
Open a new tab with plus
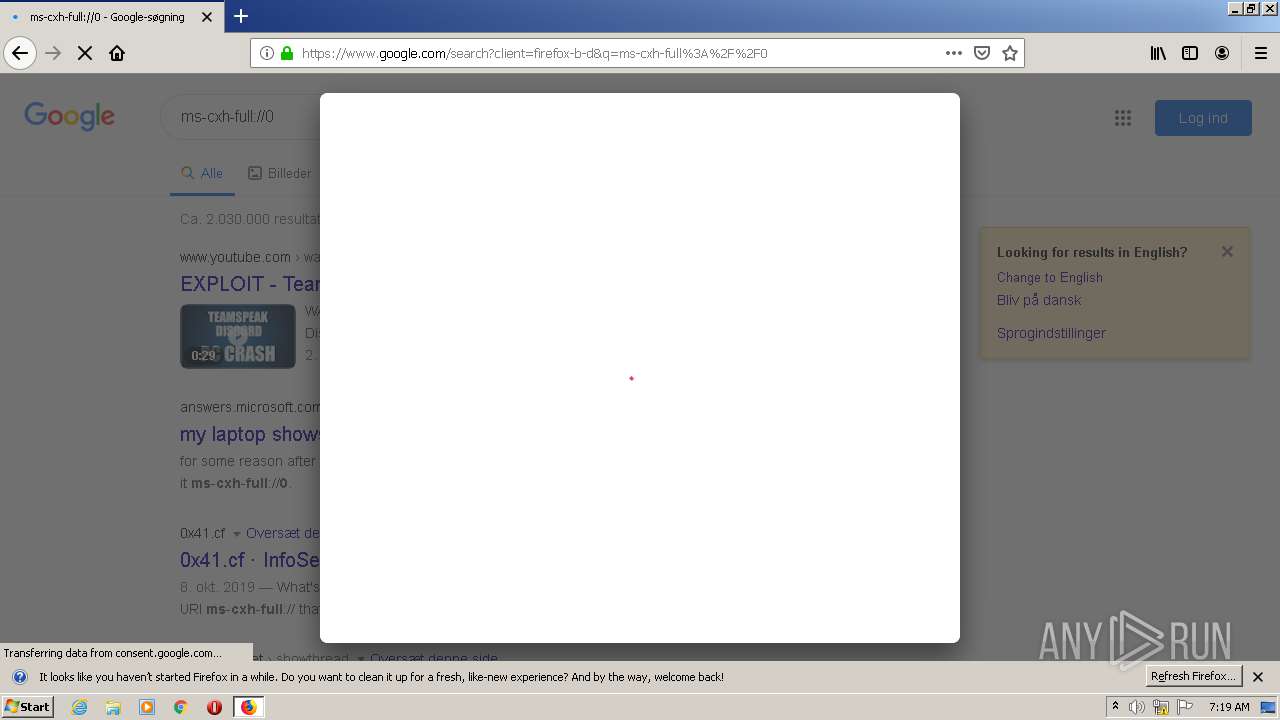[x=241, y=16]
